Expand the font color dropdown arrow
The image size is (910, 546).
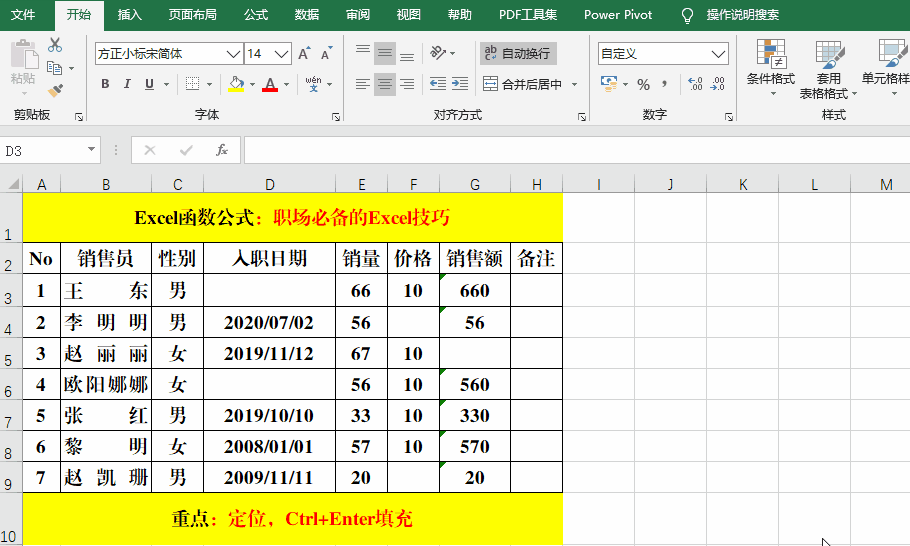pyautogui.click(x=286, y=85)
